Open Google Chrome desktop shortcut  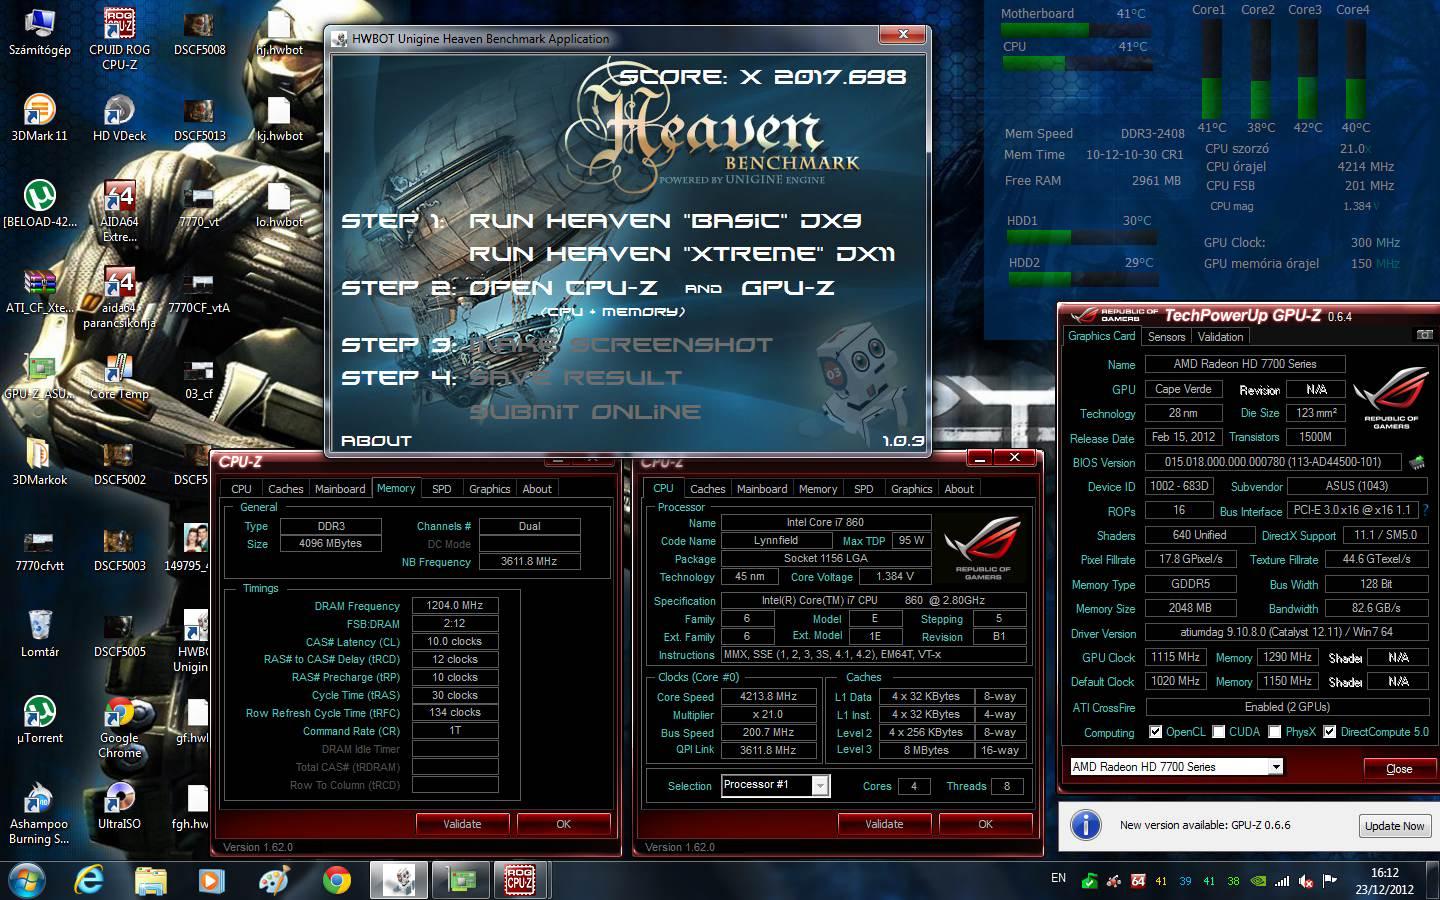[119, 728]
